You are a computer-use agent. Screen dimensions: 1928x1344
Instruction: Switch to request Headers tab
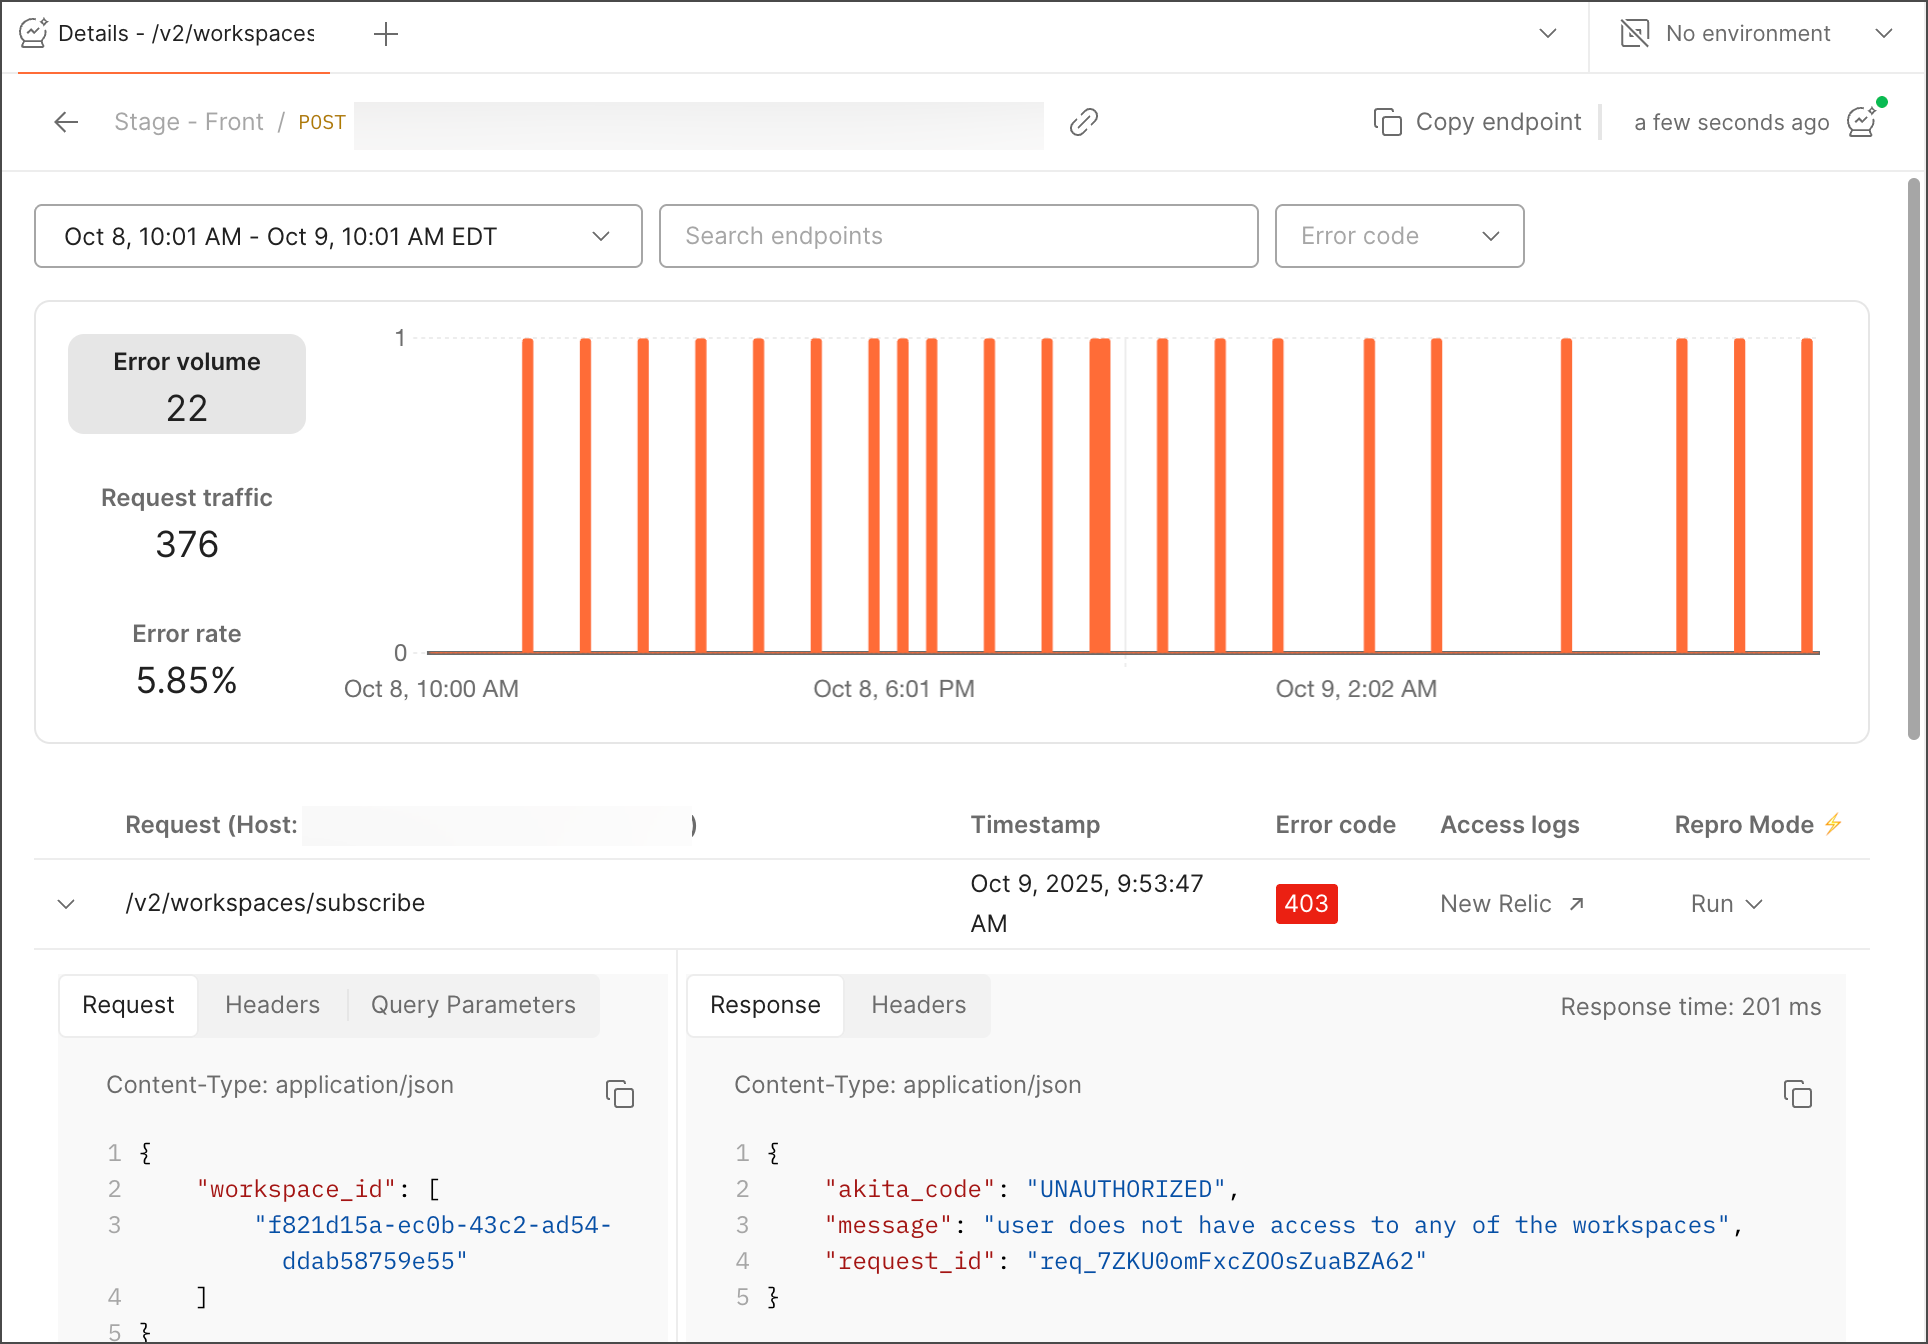pyautogui.click(x=272, y=1005)
